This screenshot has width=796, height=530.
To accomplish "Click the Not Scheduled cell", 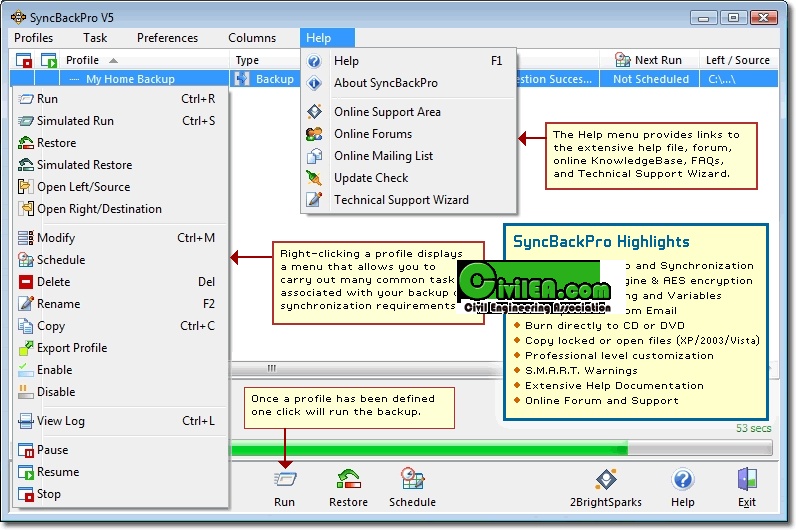I will [650, 79].
